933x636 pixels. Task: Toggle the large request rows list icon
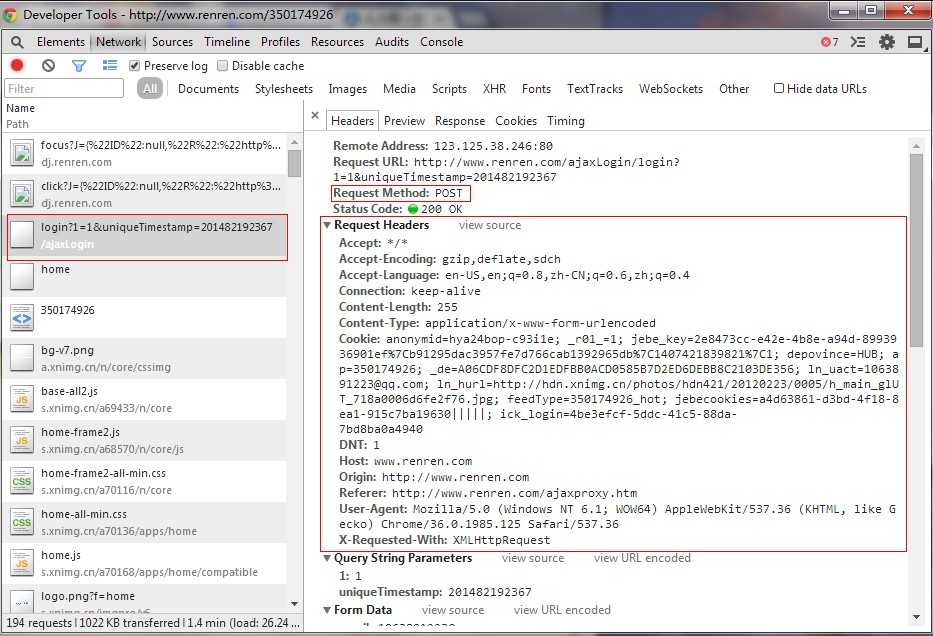110,65
